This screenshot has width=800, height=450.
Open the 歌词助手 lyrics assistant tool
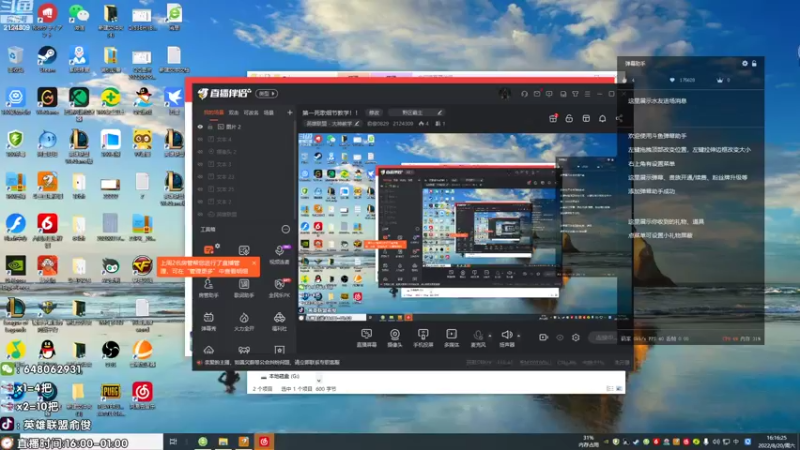pos(244,288)
